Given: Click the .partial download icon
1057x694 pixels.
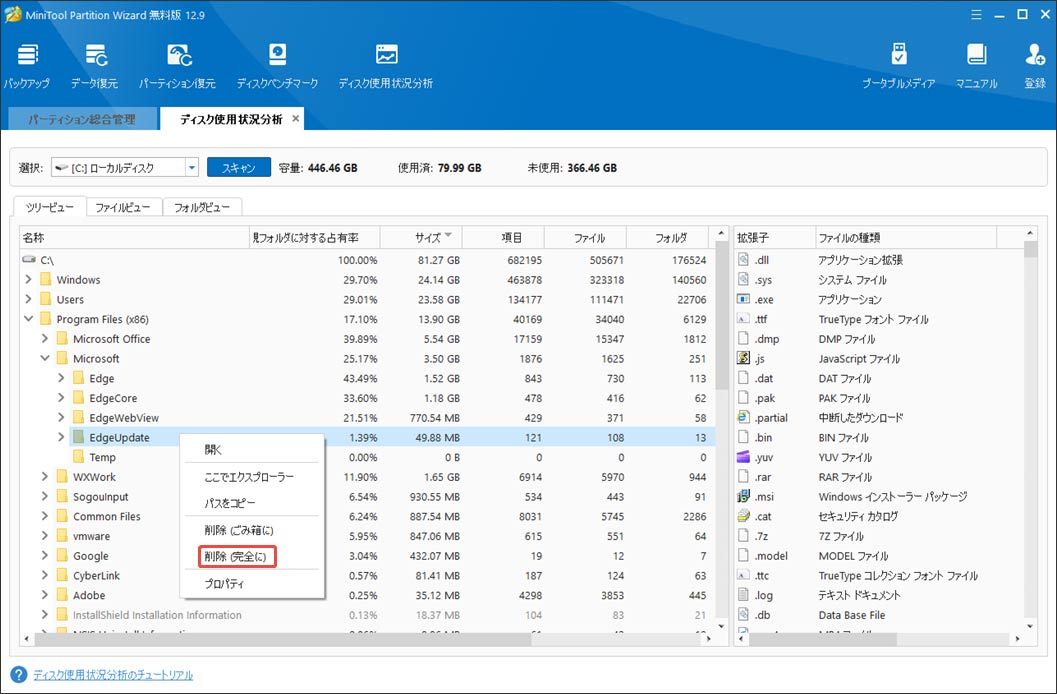Looking at the screenshot, I should 743,418.
